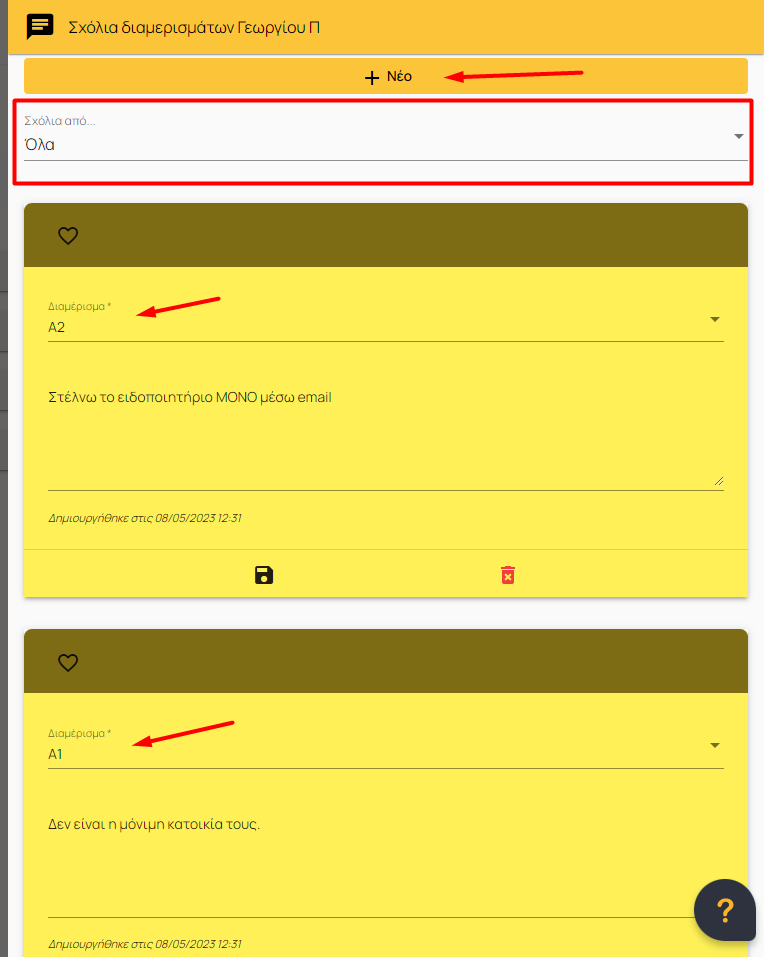Click the plus icon beside Νέο
764x957 pixels.
point(372,78)
